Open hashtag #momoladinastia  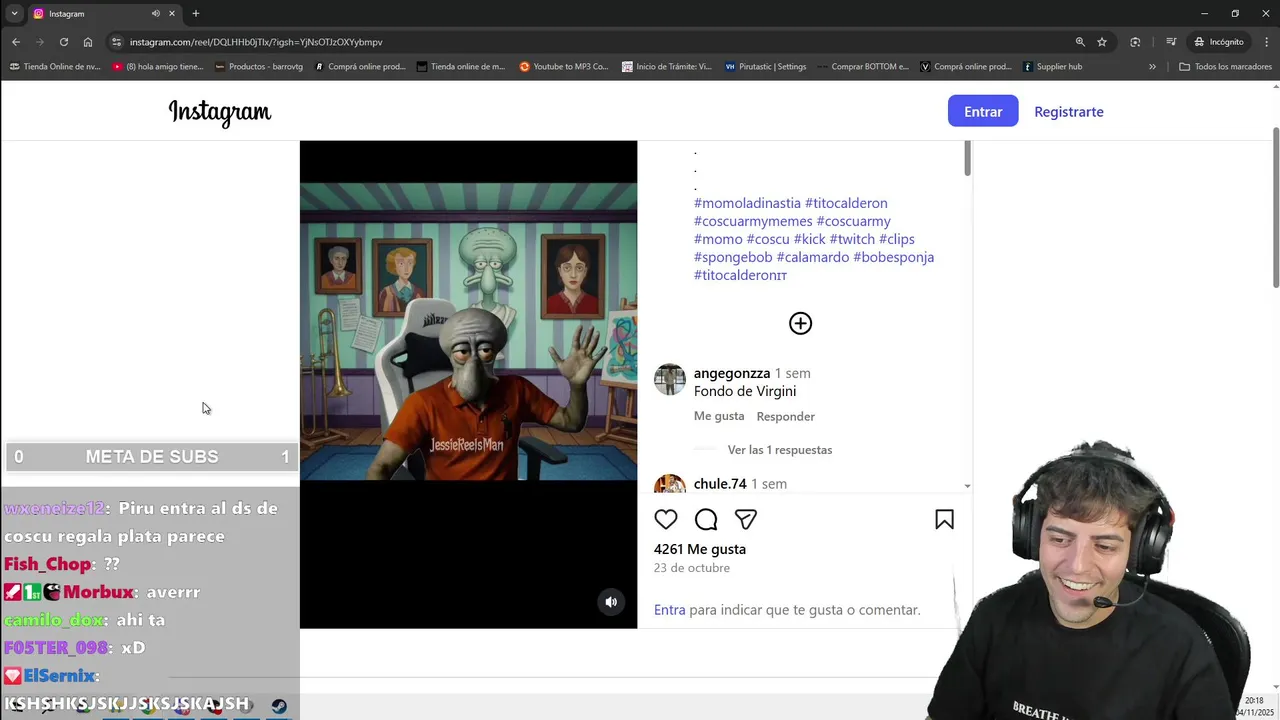point(747,203)
